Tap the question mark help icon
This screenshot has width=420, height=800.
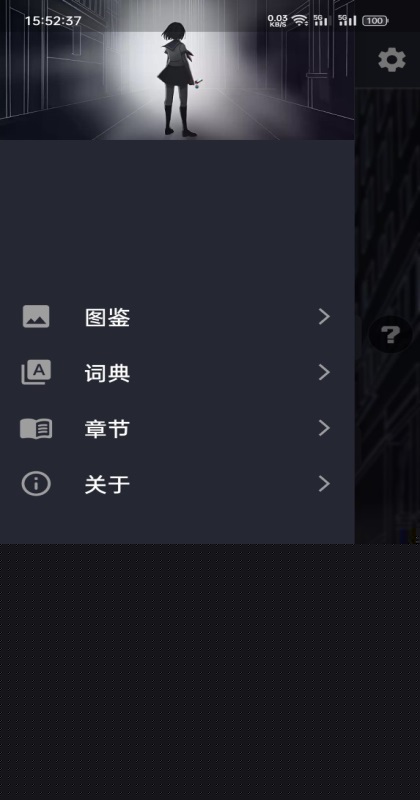point(390,335)
